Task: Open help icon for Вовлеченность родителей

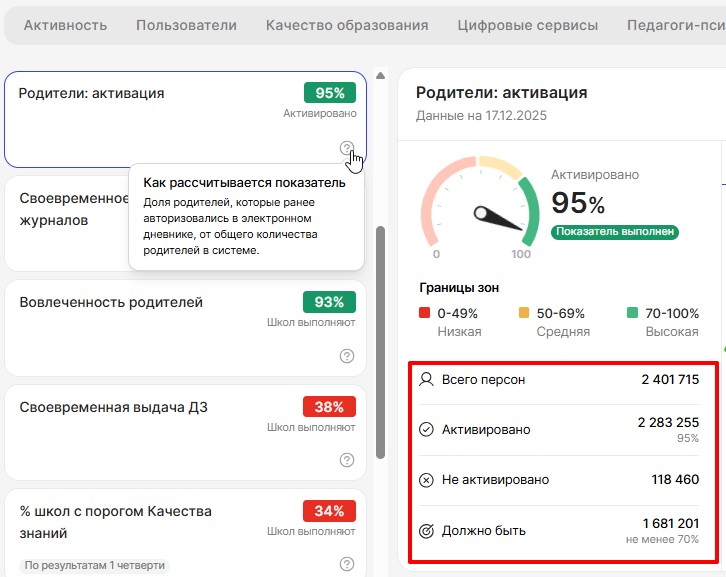Action: click(x=347, y=356)
